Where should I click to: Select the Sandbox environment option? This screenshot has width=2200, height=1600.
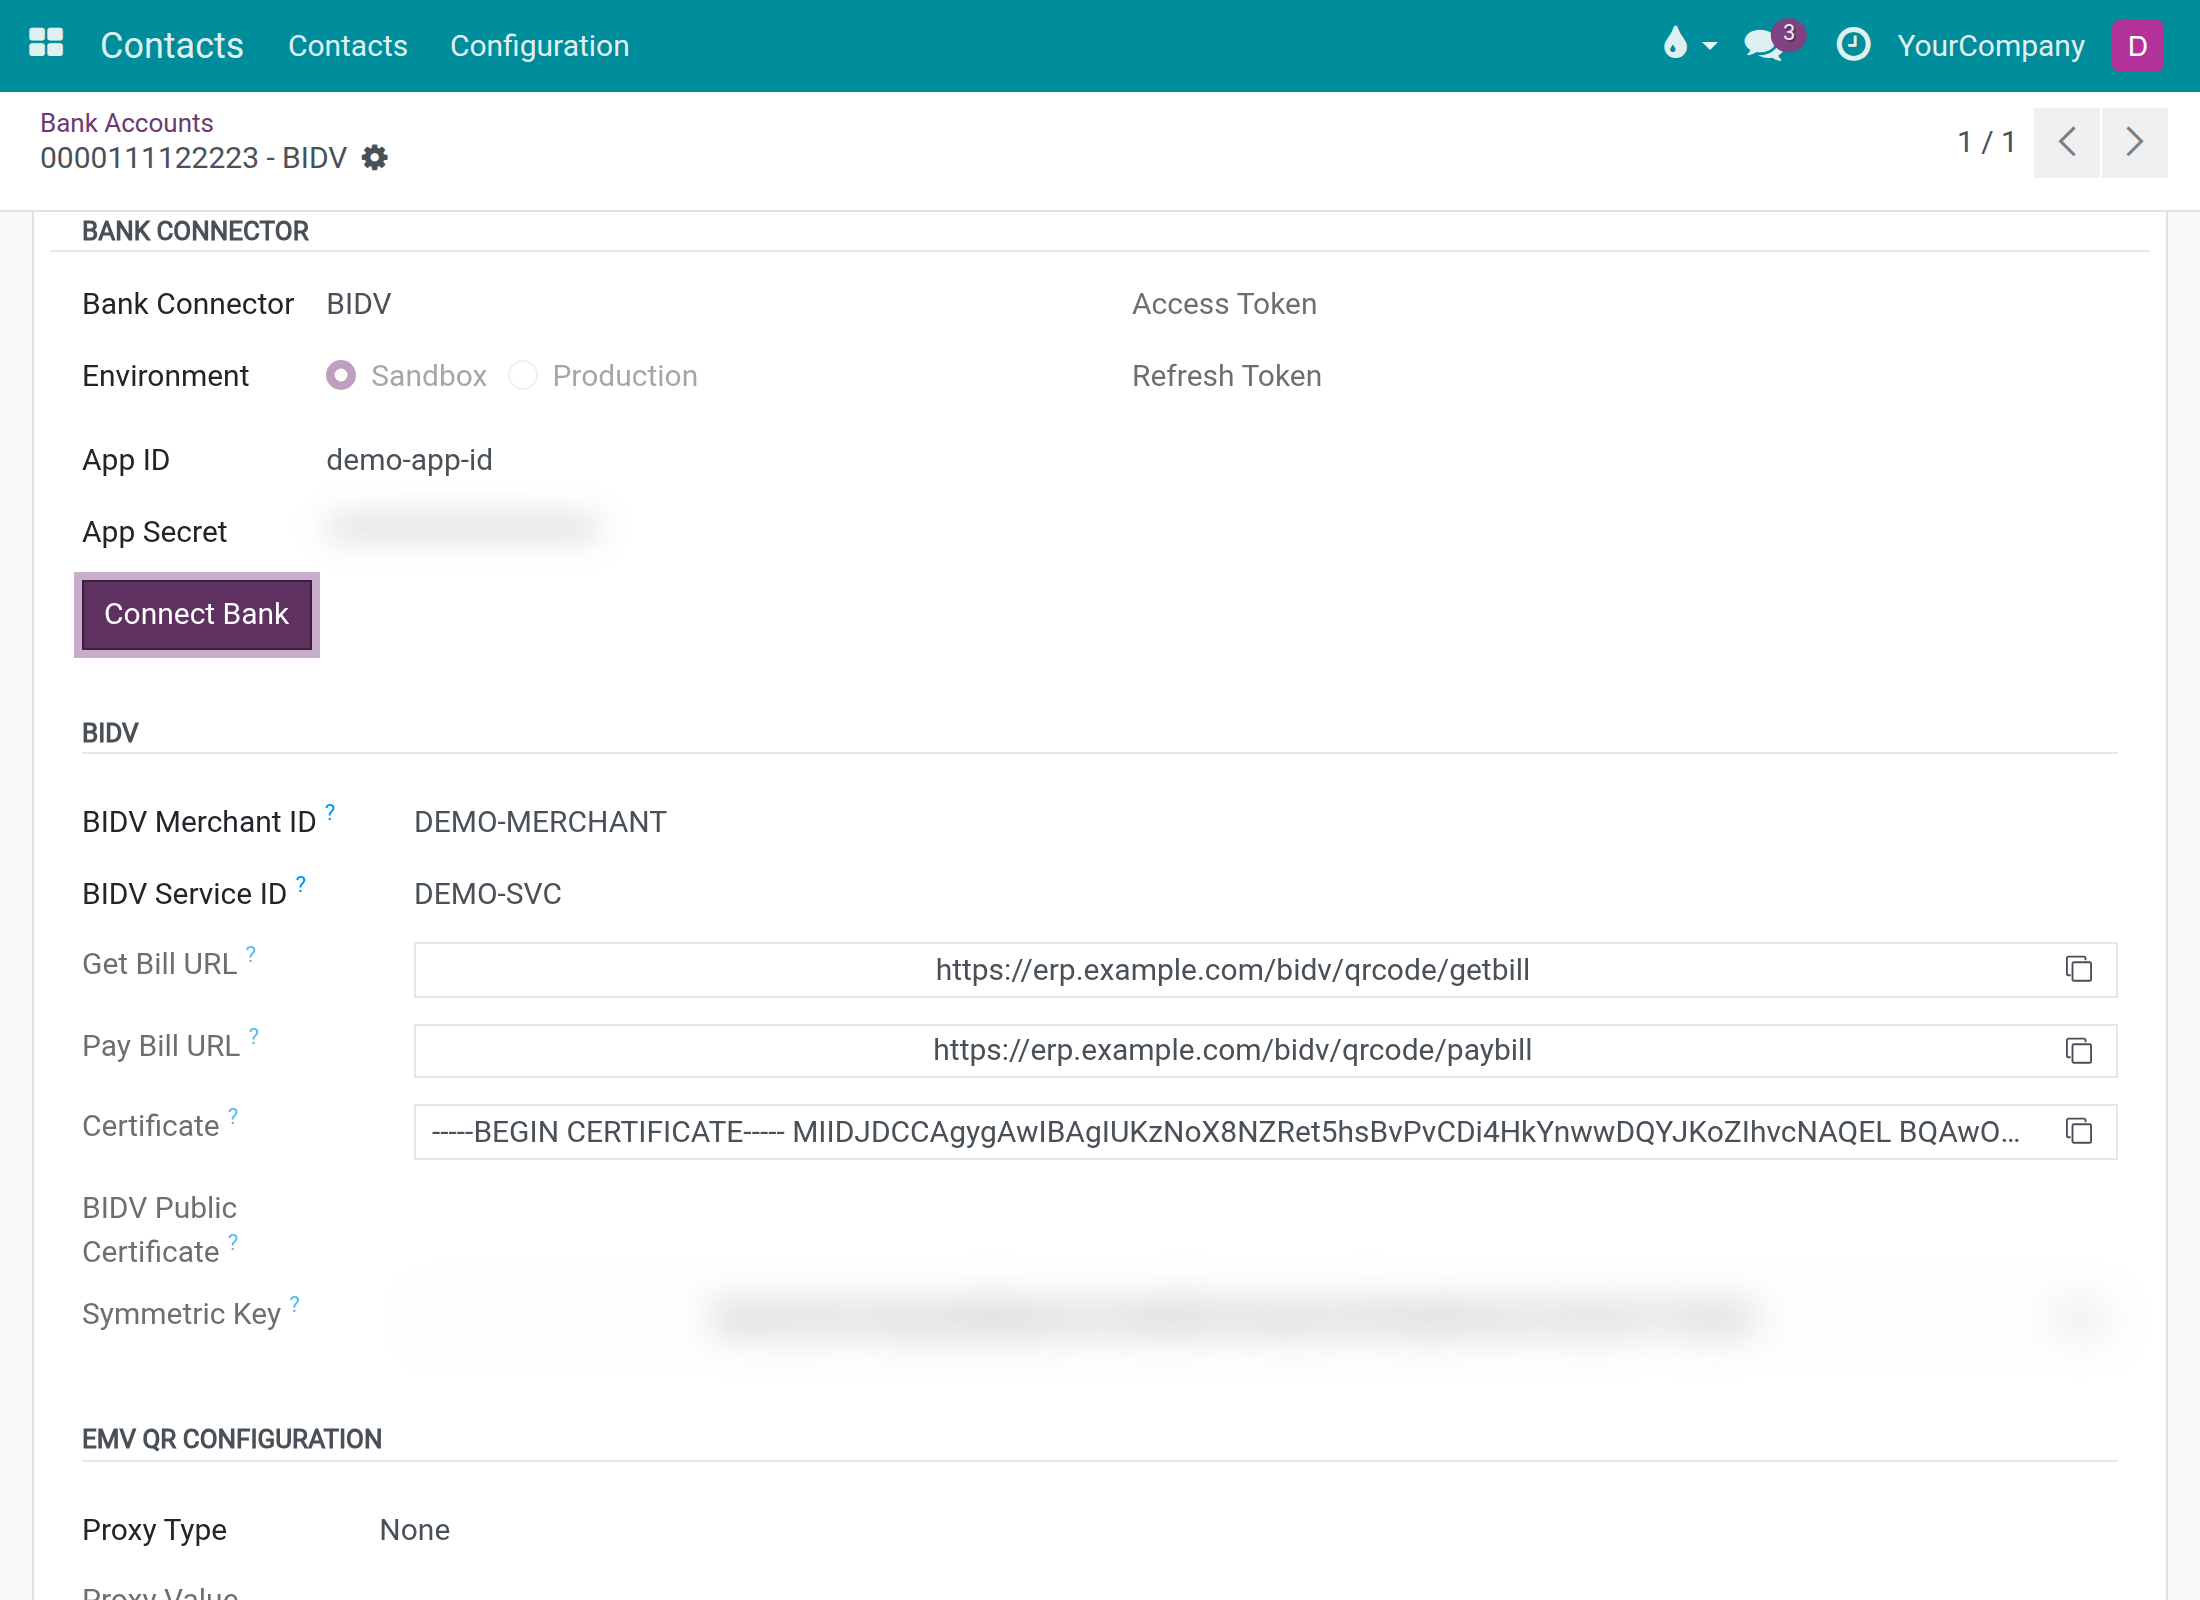(x=341, y=375)
